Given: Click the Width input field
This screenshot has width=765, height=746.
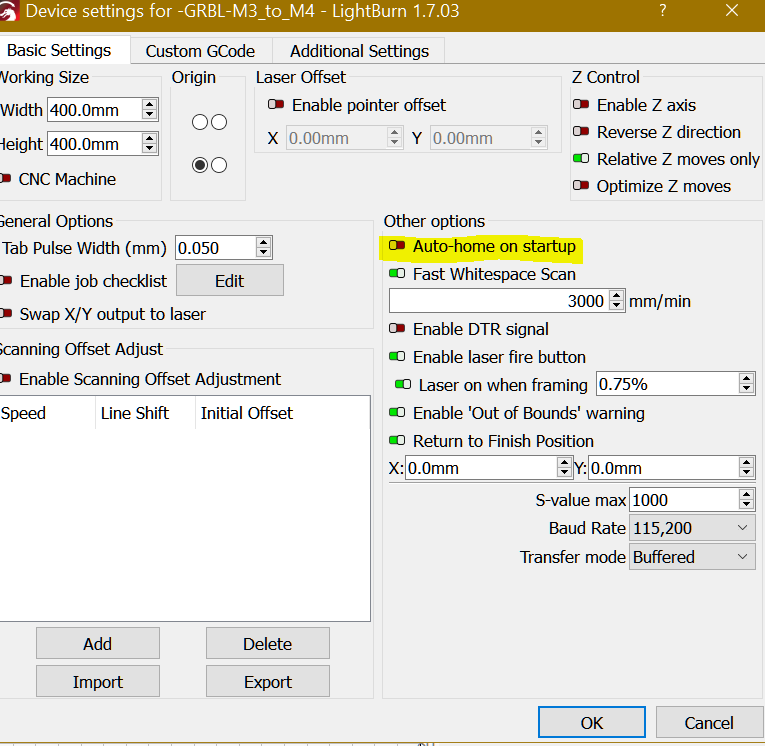Looking at the screenshot, I should coord(95,110).
